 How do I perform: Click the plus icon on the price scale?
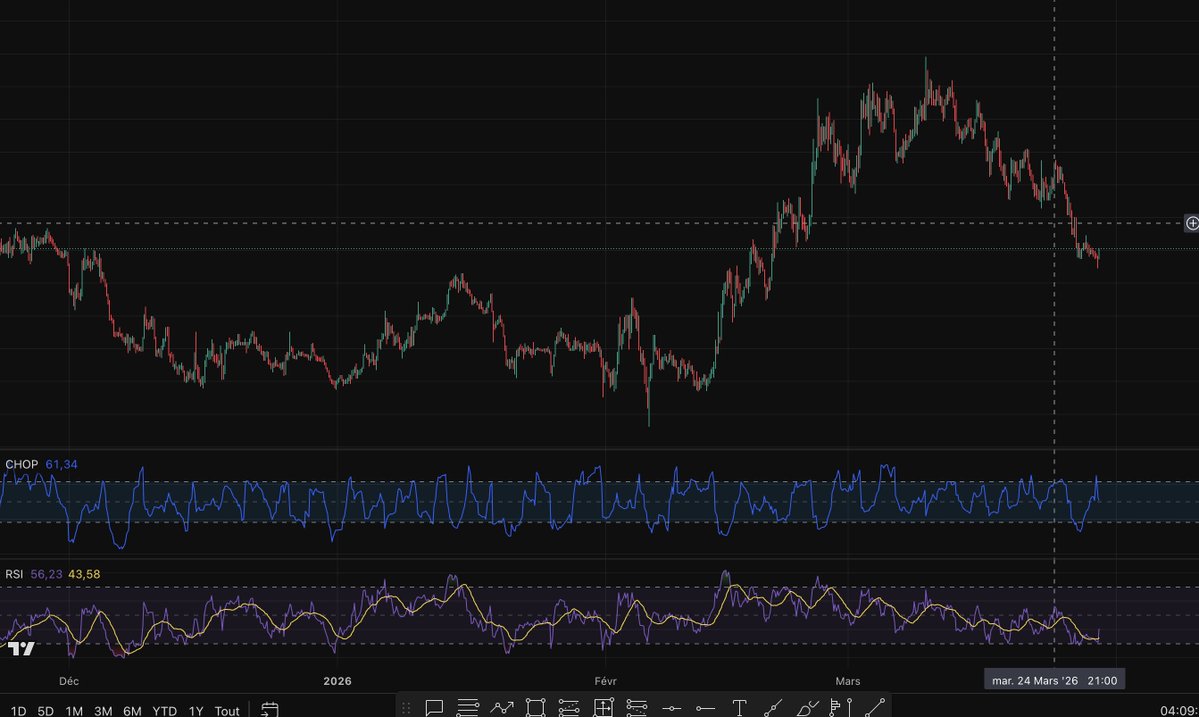(1191, 223)
